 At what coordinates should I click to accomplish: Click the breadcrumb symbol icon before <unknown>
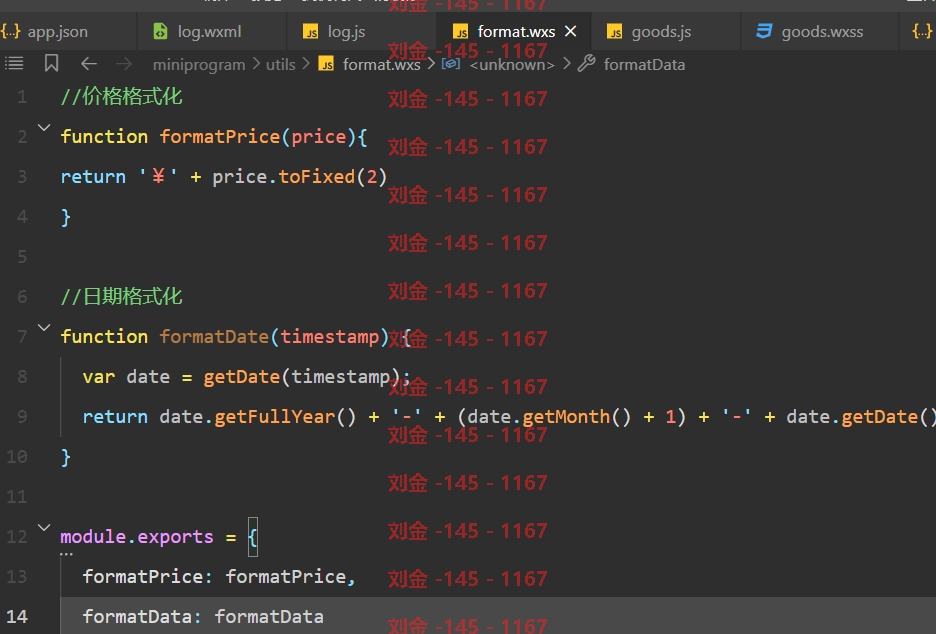point(451,63)
